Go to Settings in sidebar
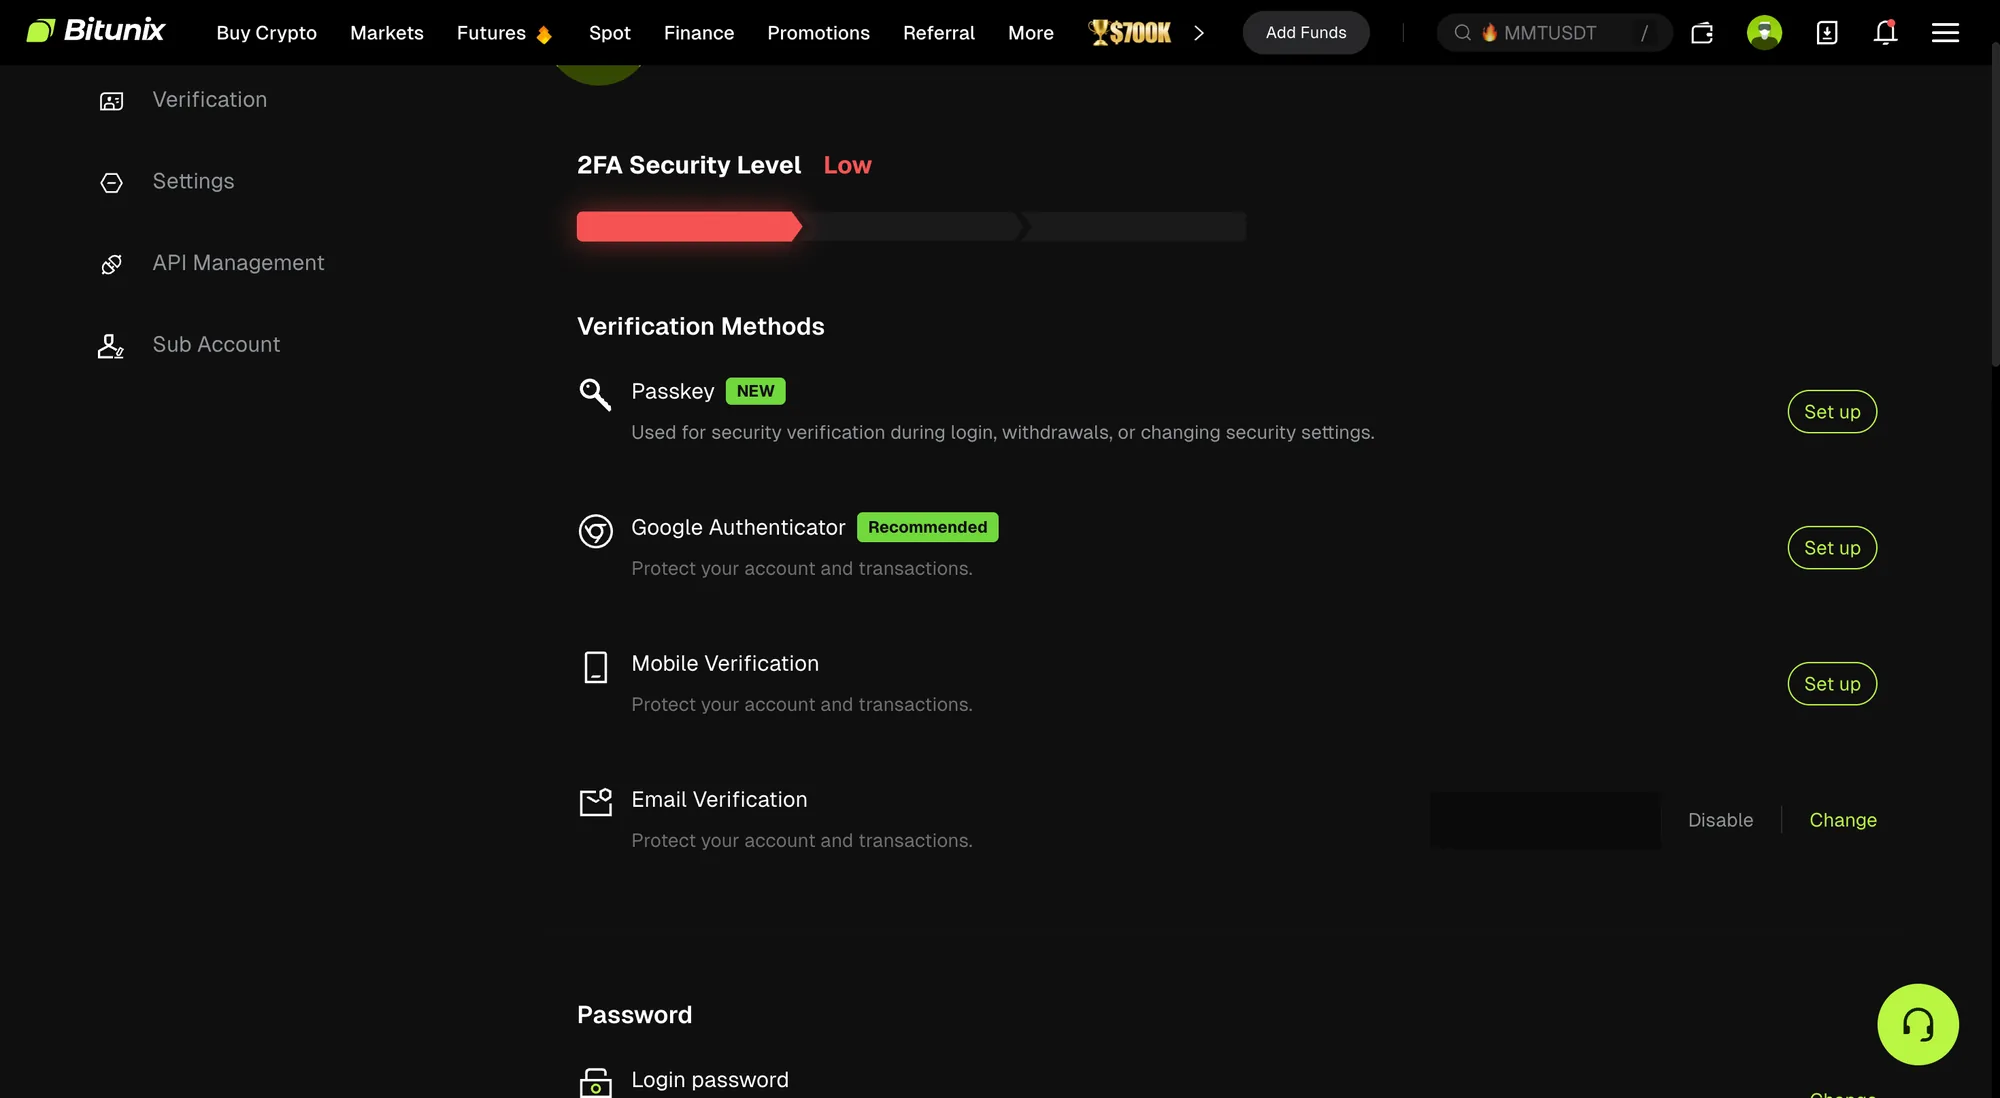Viewport: 2000px width, 1098px height. pos(193,182)
